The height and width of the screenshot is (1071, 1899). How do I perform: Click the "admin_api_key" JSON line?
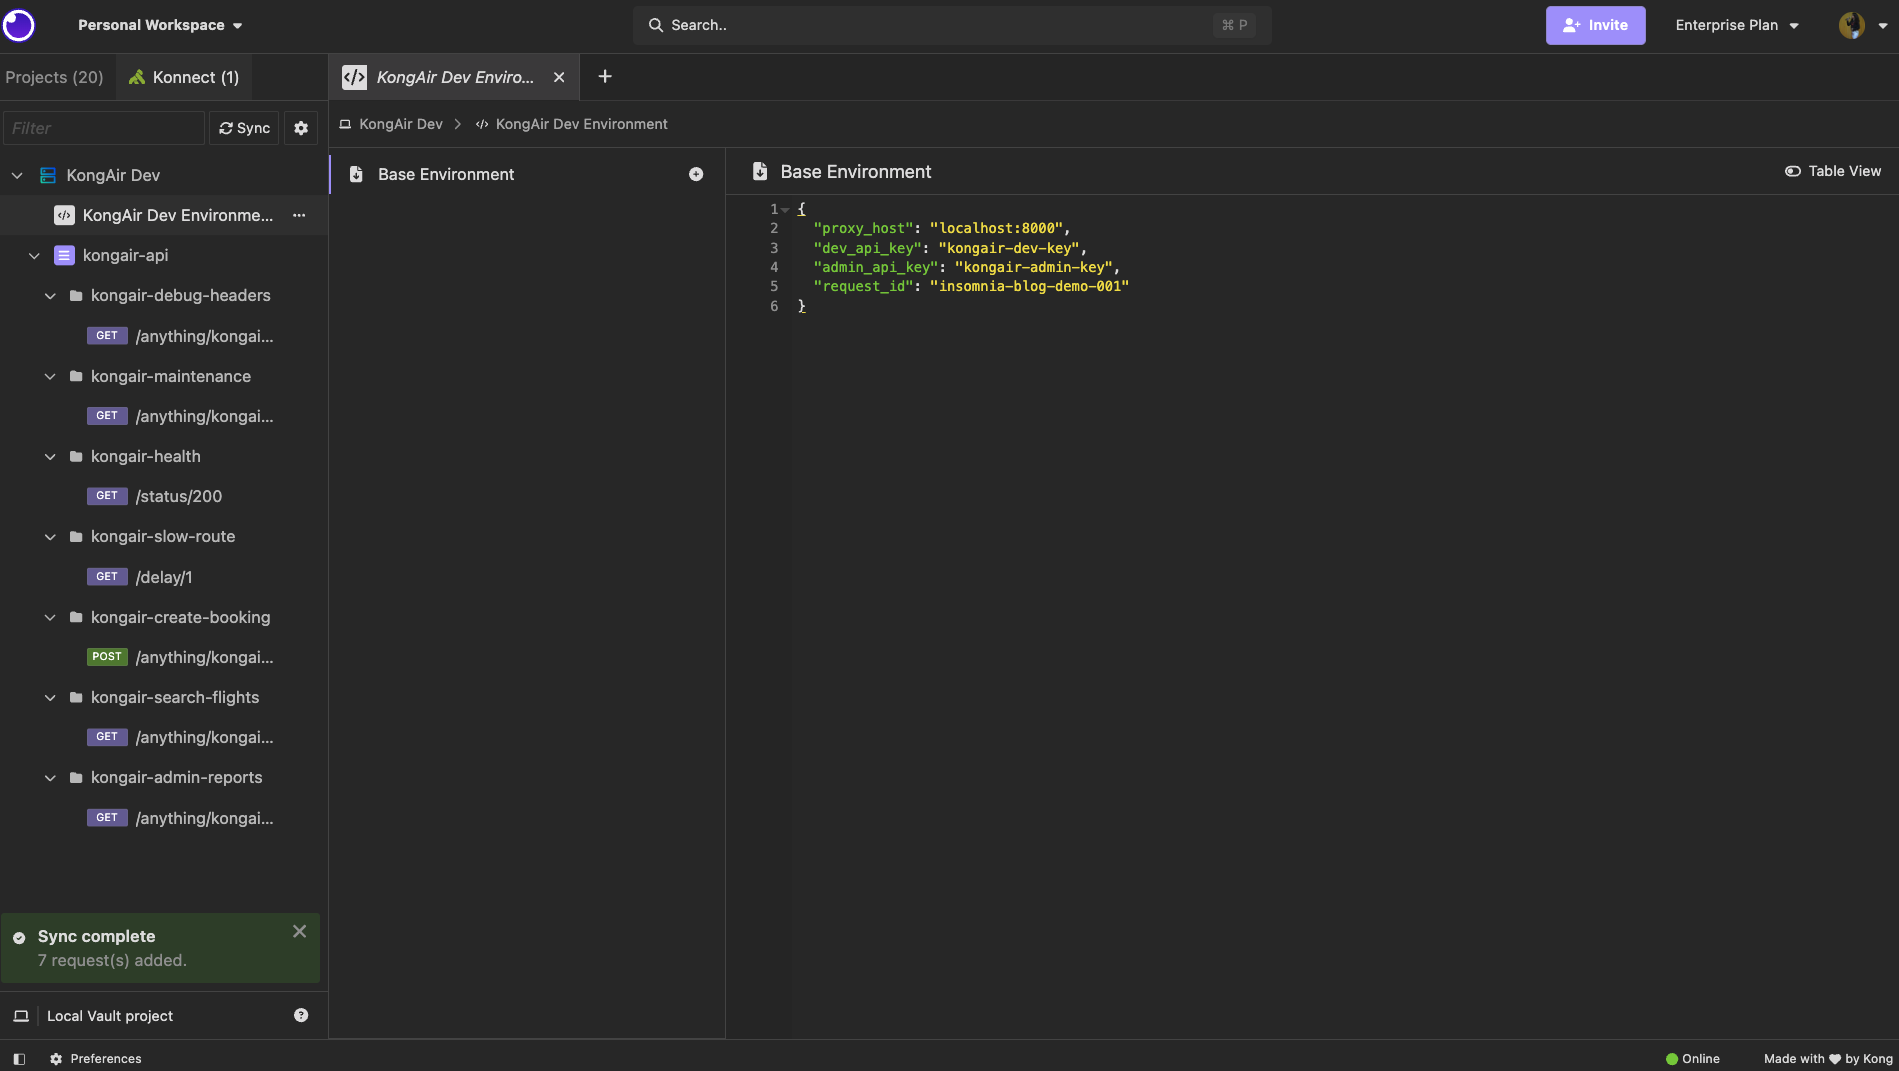point(967,267)
